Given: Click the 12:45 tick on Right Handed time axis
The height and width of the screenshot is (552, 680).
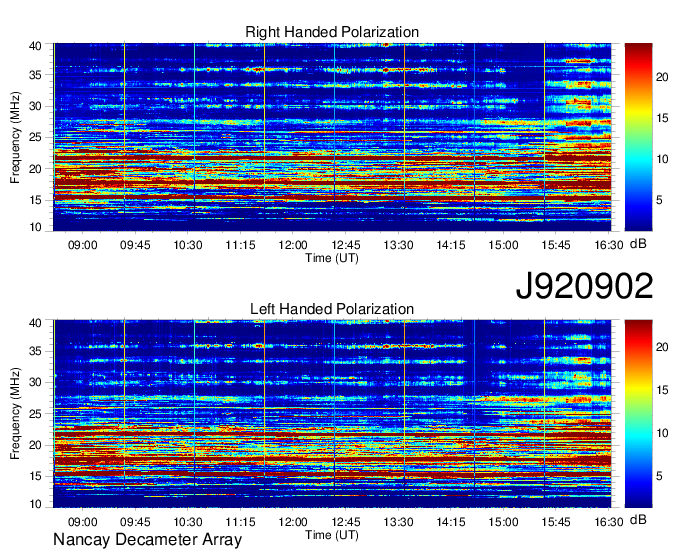Looking at the screenshot, I should [x=346, y=245].
